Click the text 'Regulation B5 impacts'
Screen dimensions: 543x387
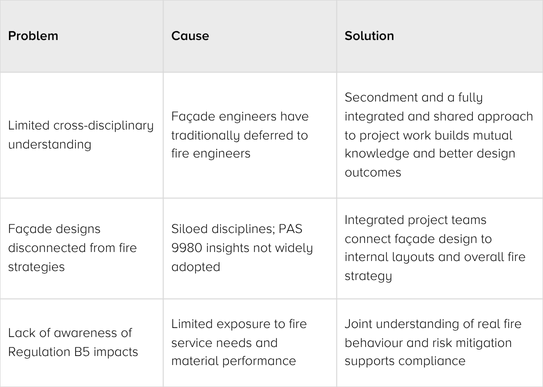pyautogui.click(x=73, y=352)
